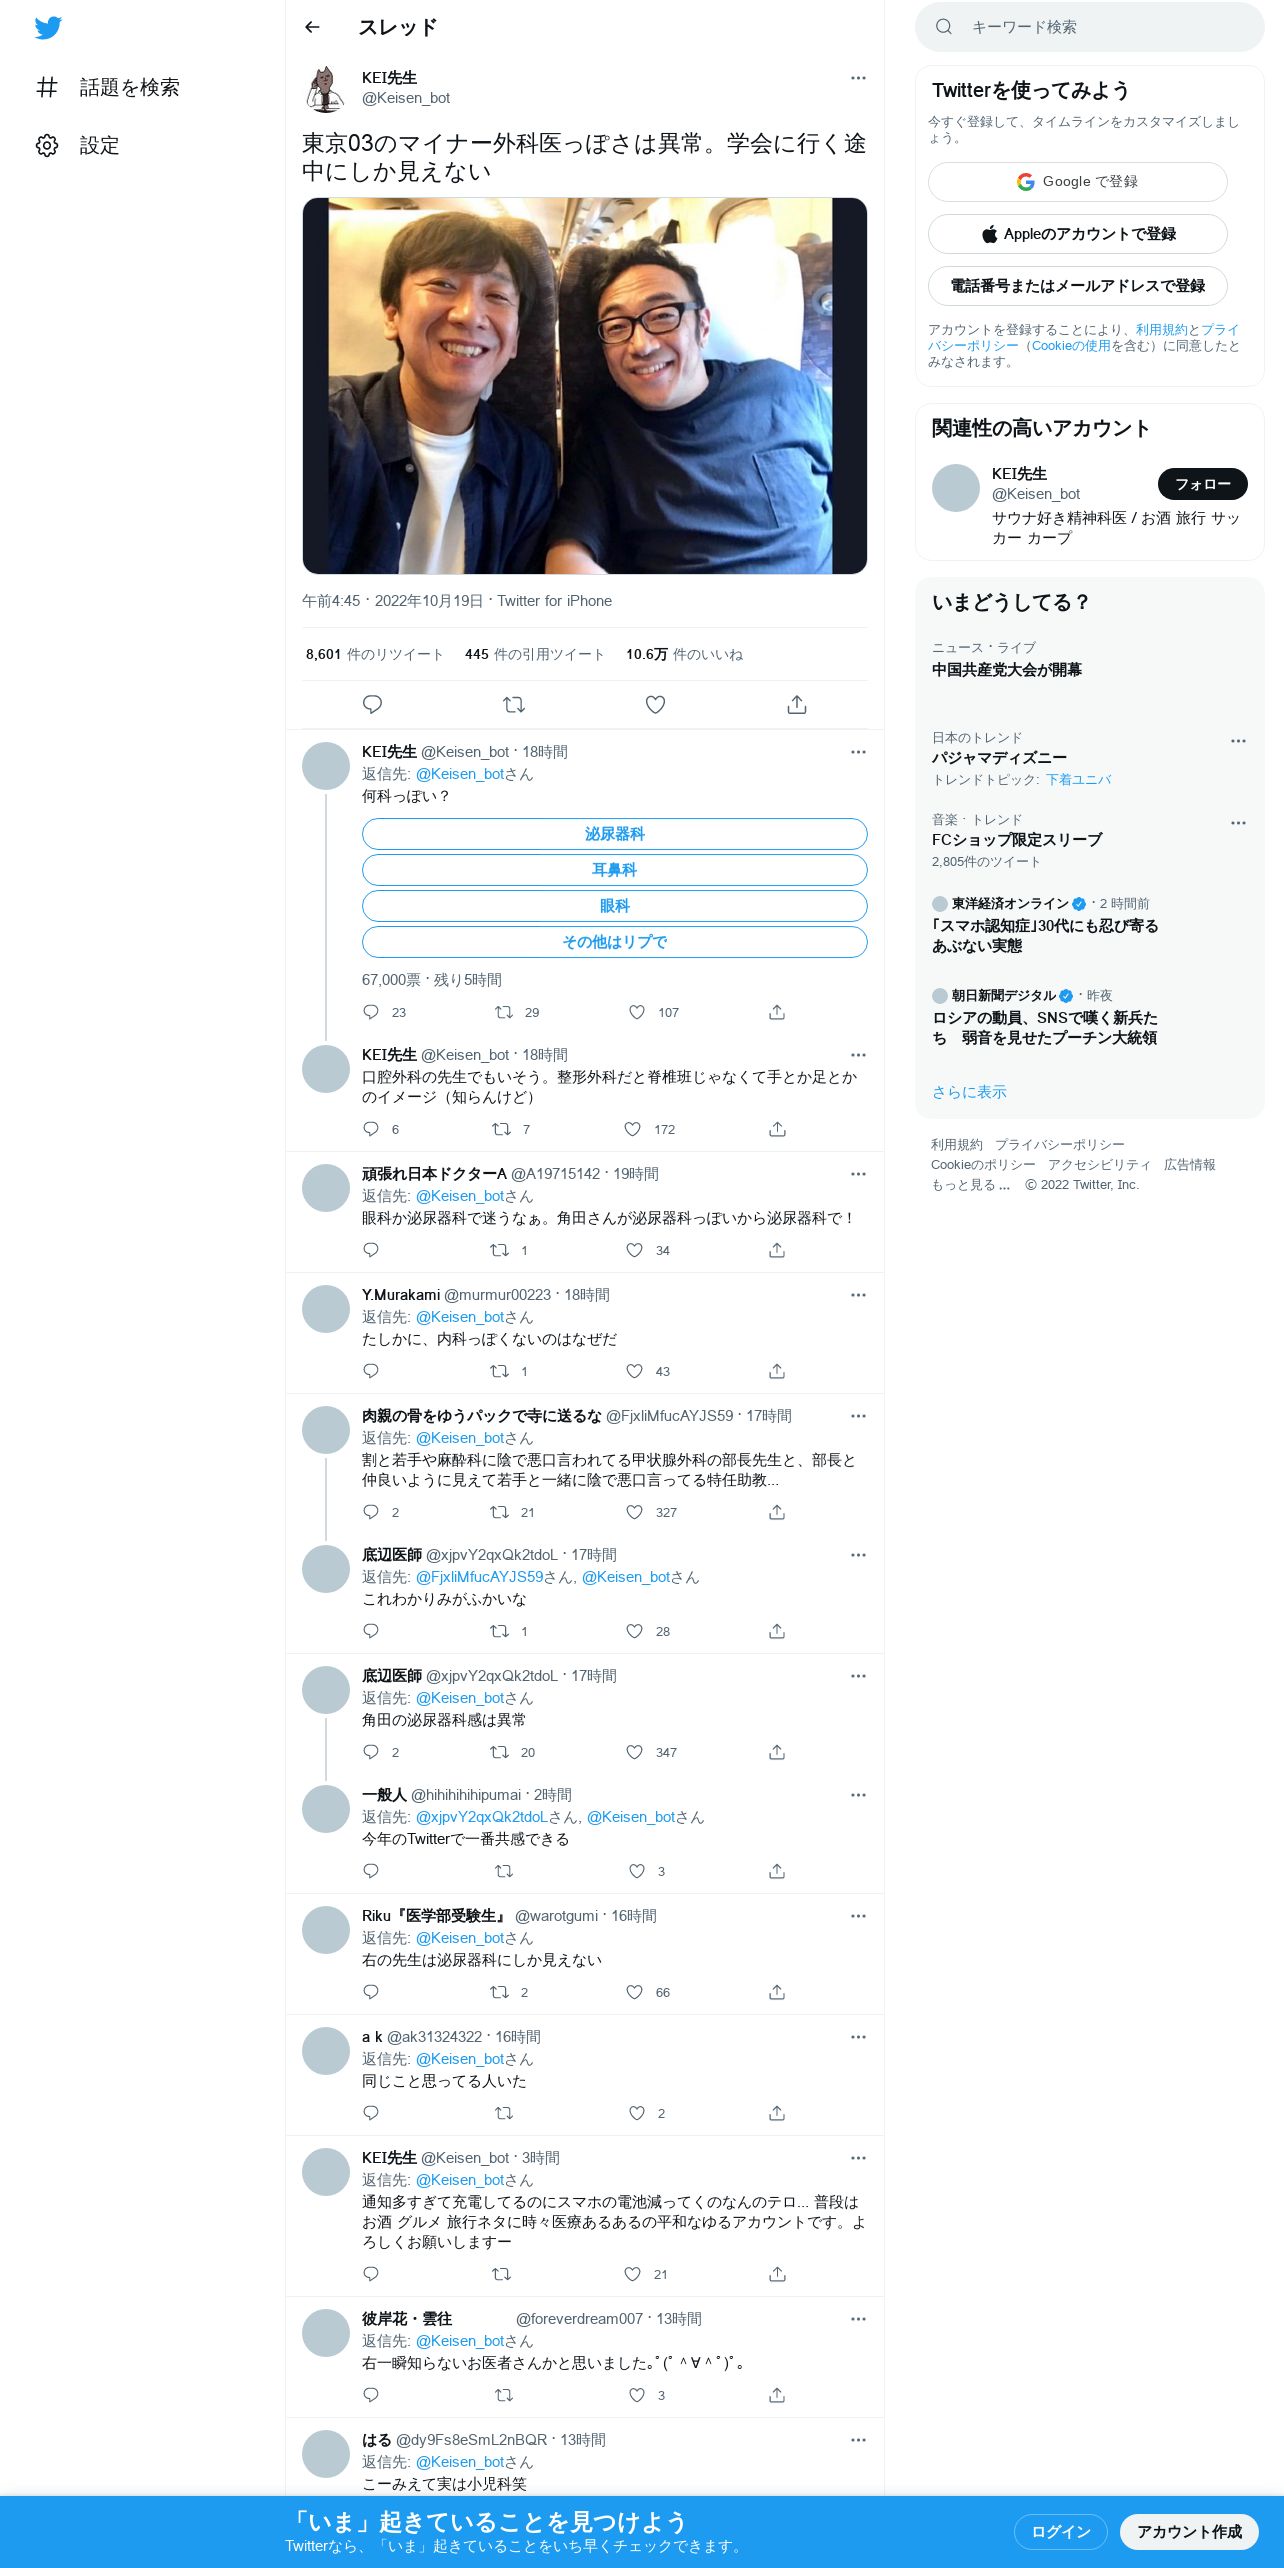Open the photo of two men

(x=584, y=386)
